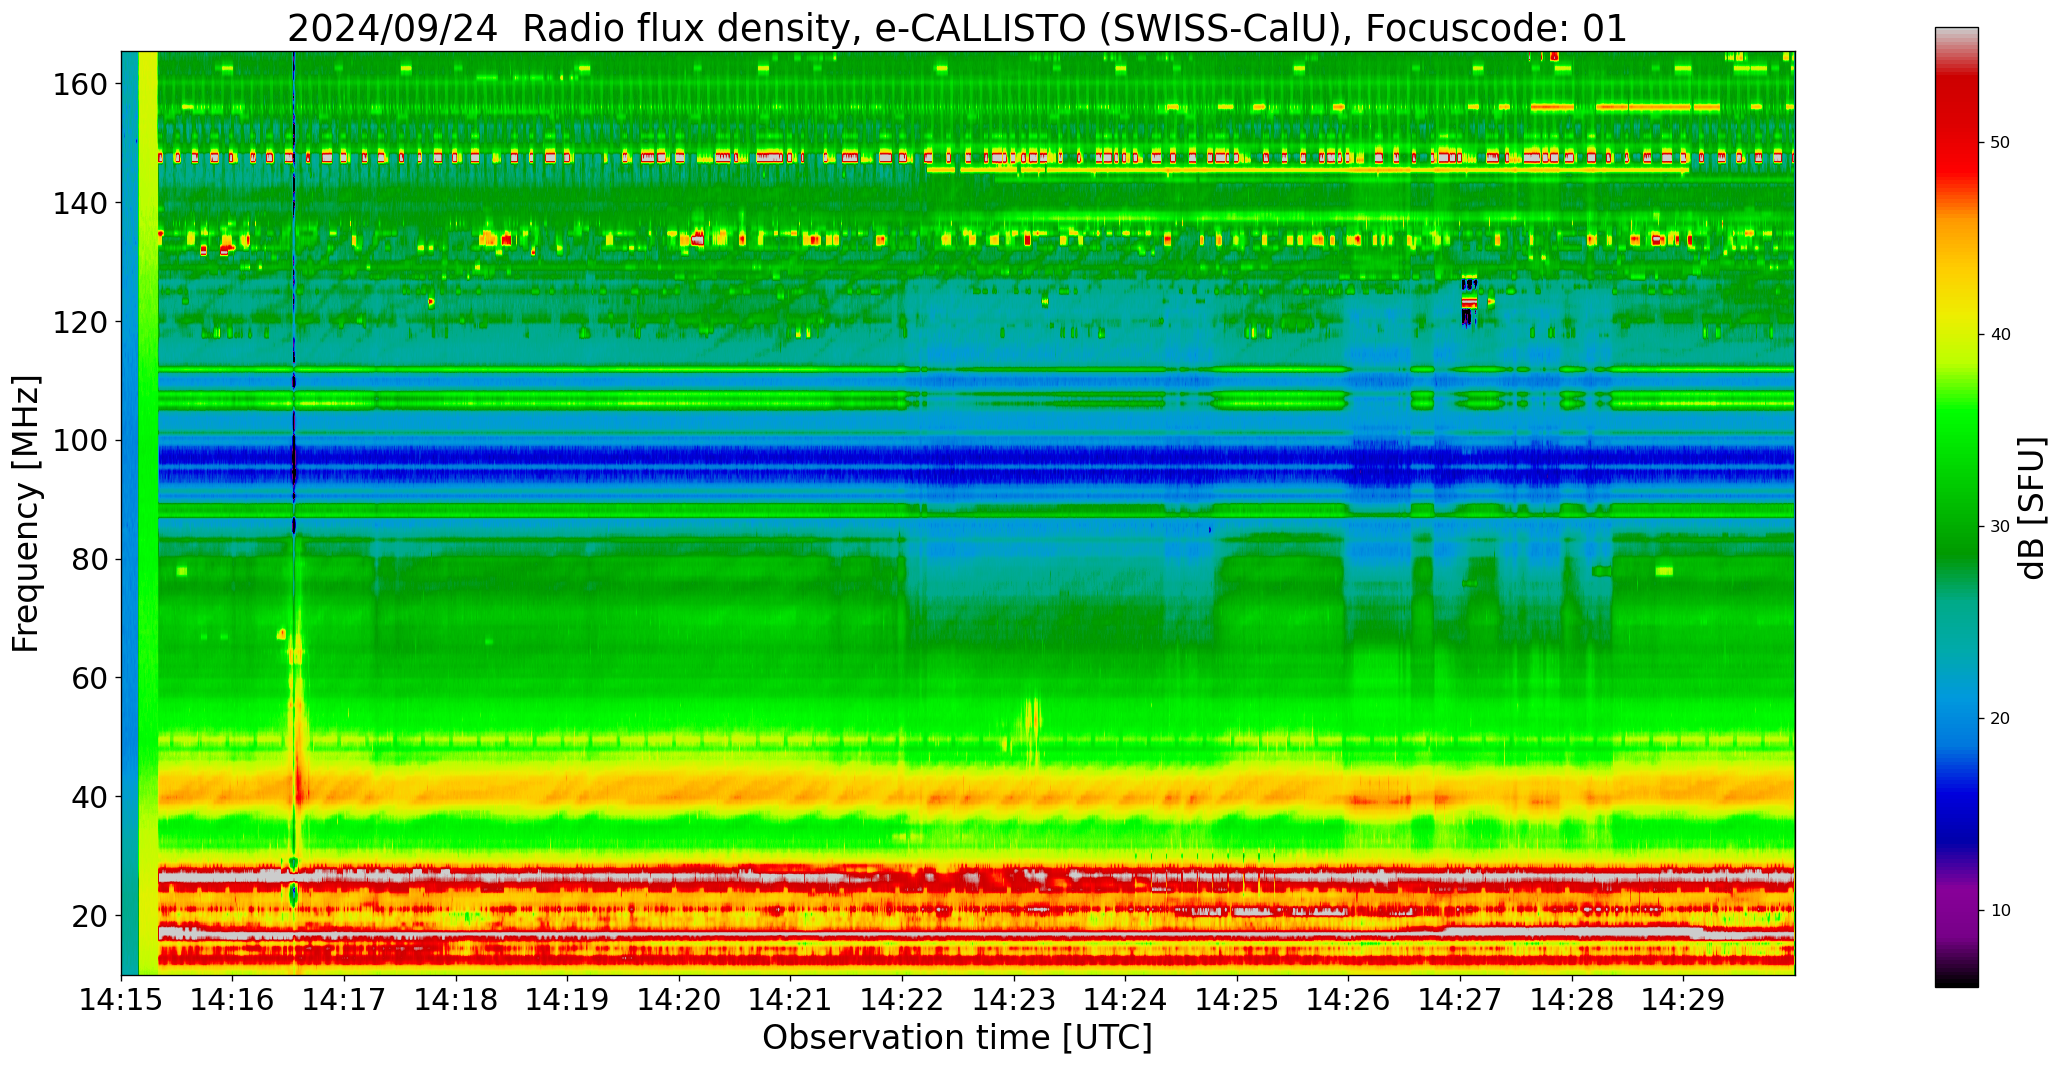Click the 140 MHz frequency tick label
This screenshot has height=1067, width=2062.
(x=78, y=203)
